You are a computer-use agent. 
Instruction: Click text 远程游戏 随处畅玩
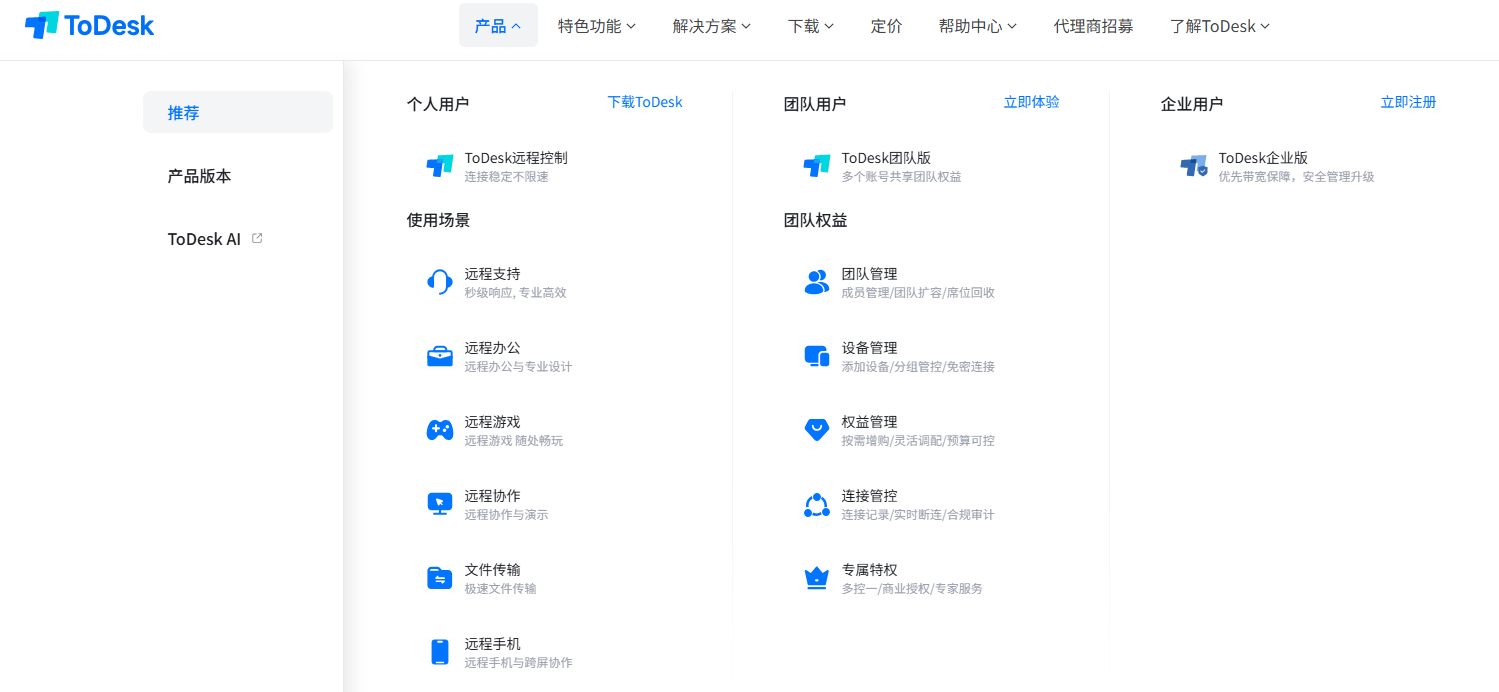pyautogui.click(x=514, y=441)
